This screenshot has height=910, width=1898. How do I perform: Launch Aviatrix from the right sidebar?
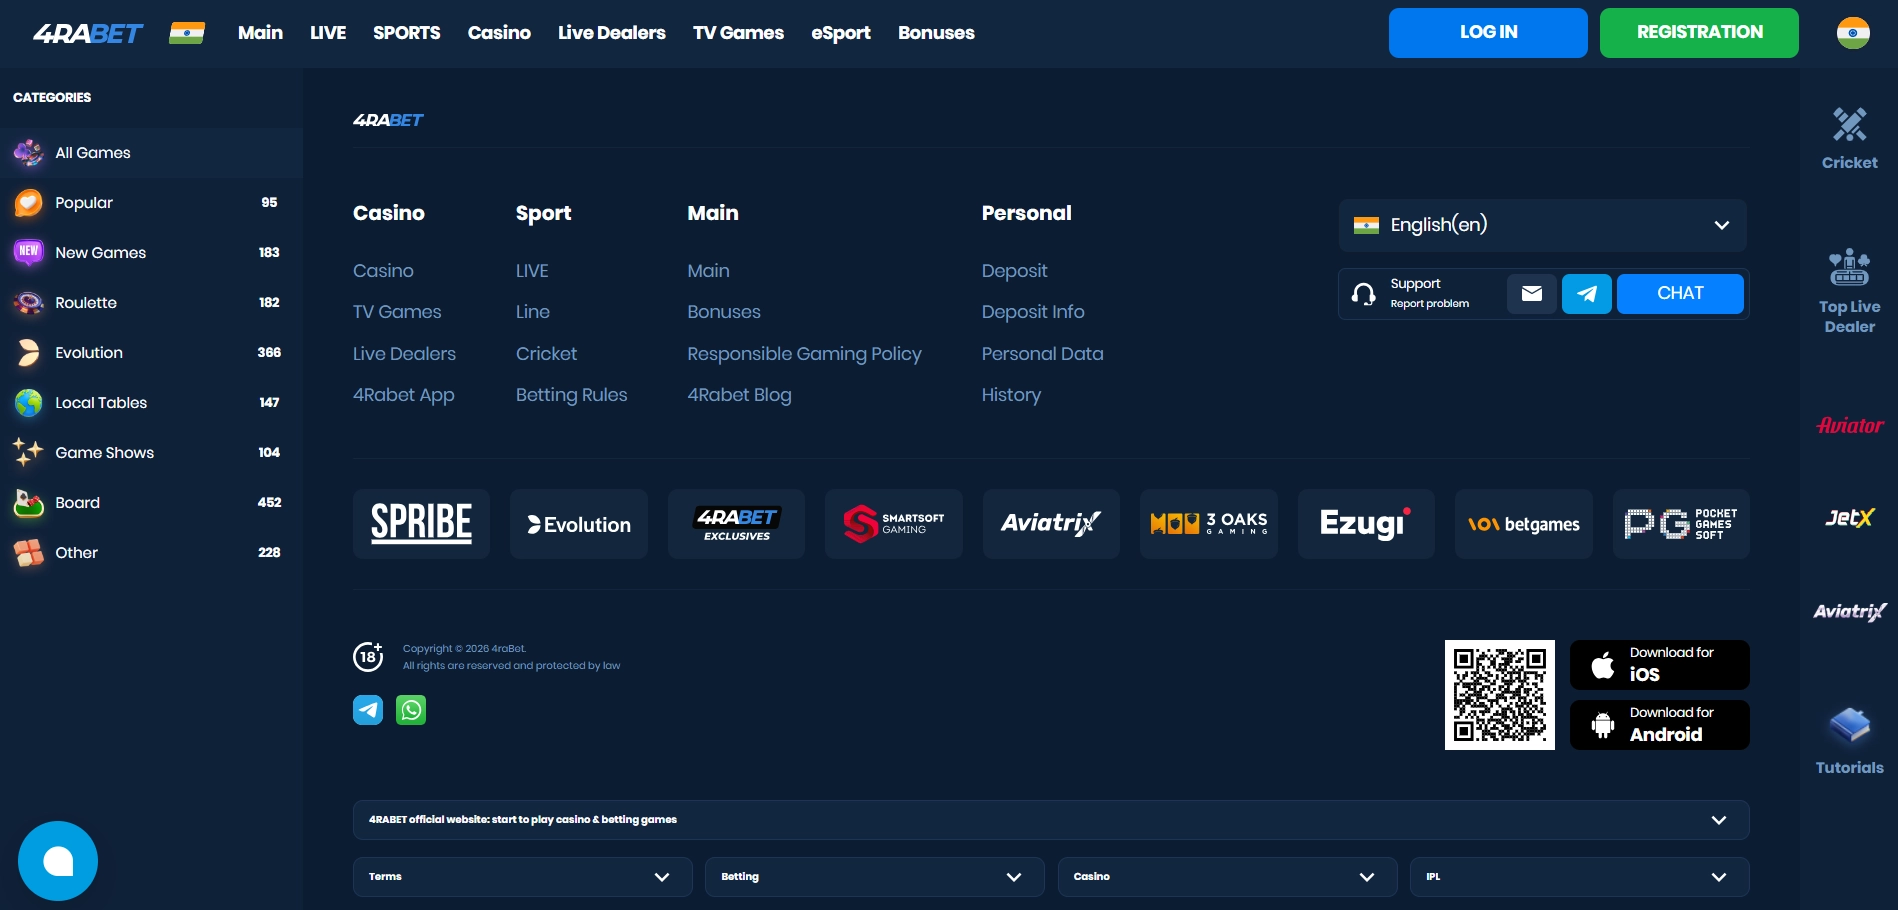pos(1849,612)
